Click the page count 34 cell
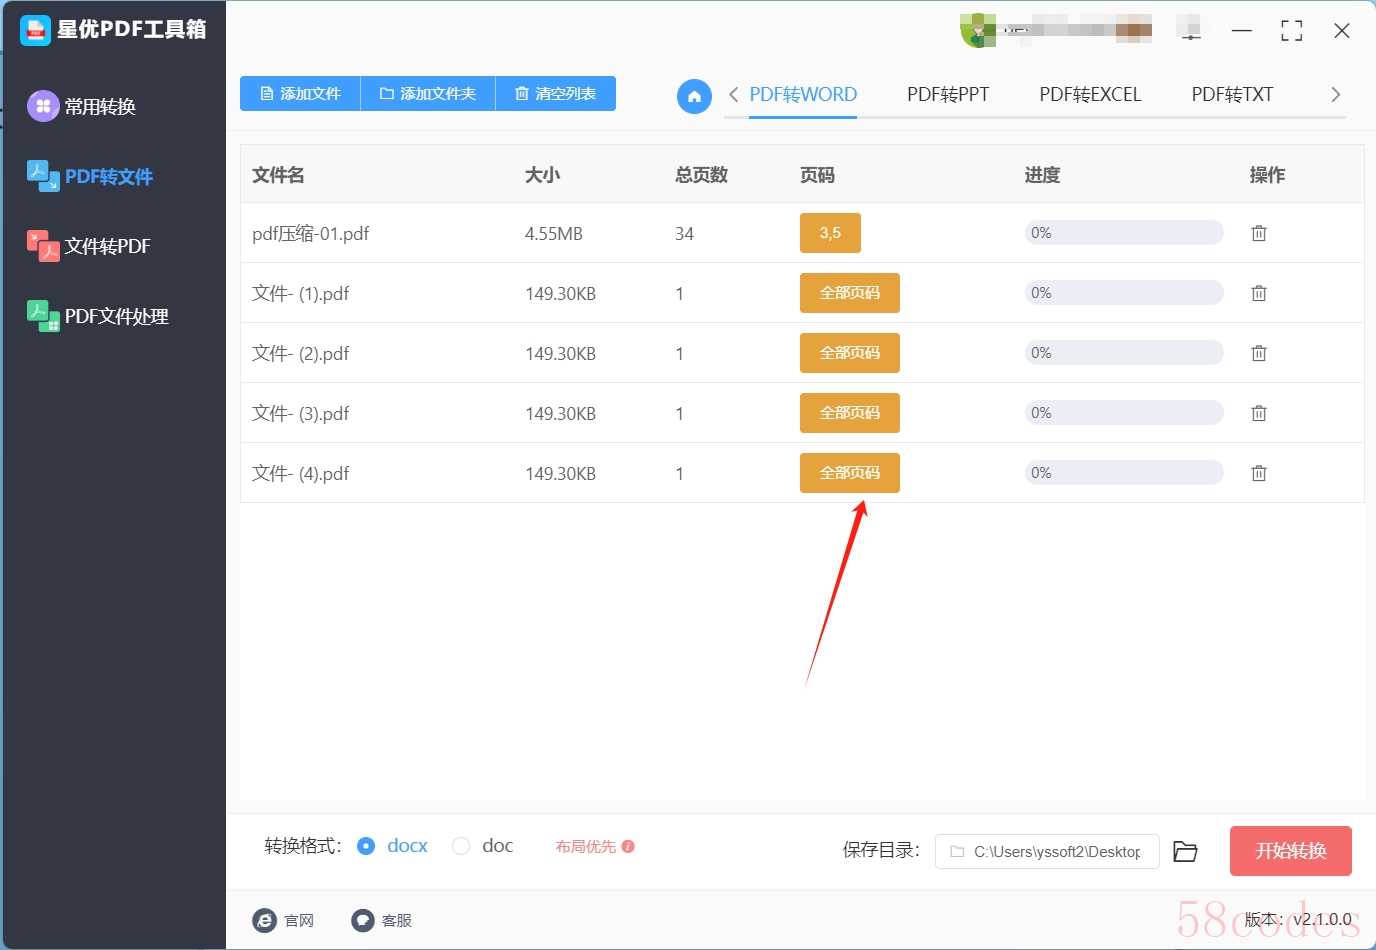The height and width of the screenshot is (950, 1376). click(x=684, y=233)
